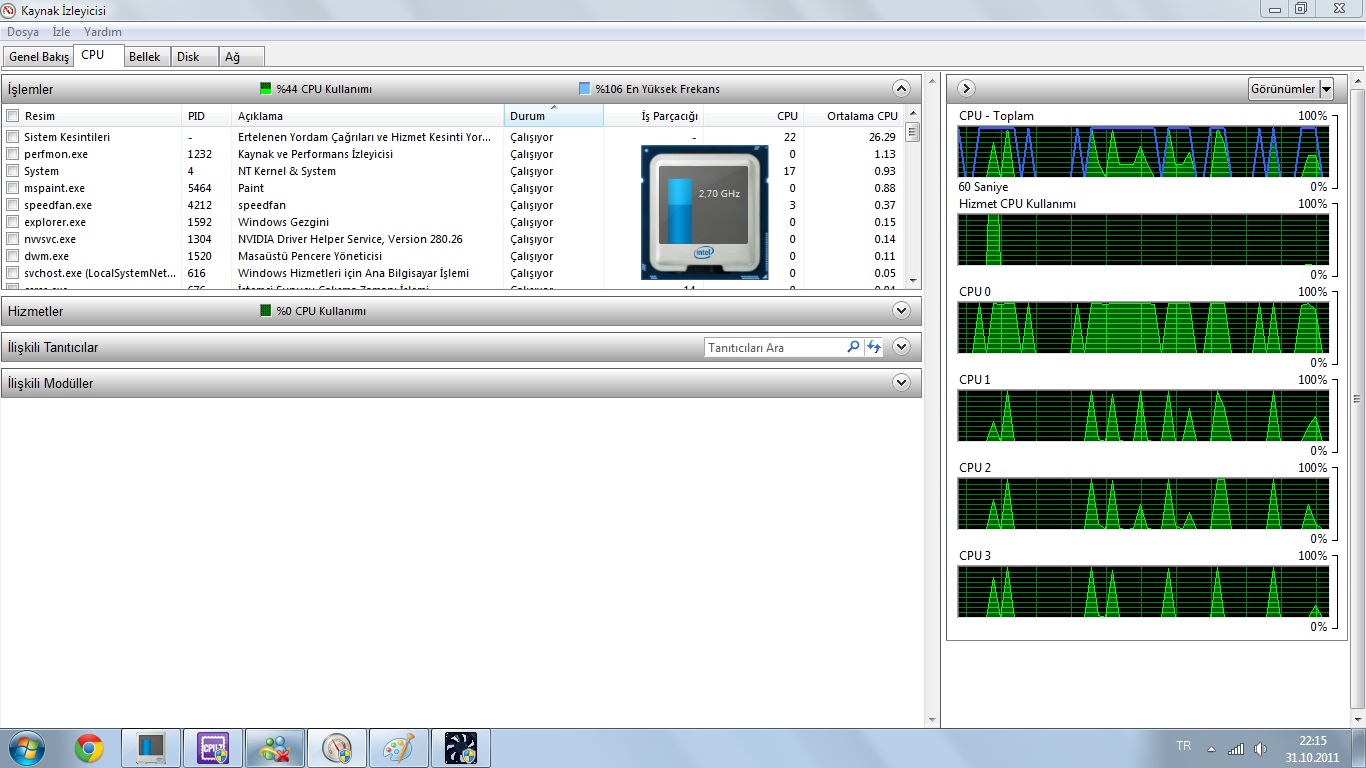This screenshot has width=1366, height=768.
Task: Select the svchost.exe (LocalSystemNet... row
Action: coord(454,273)
